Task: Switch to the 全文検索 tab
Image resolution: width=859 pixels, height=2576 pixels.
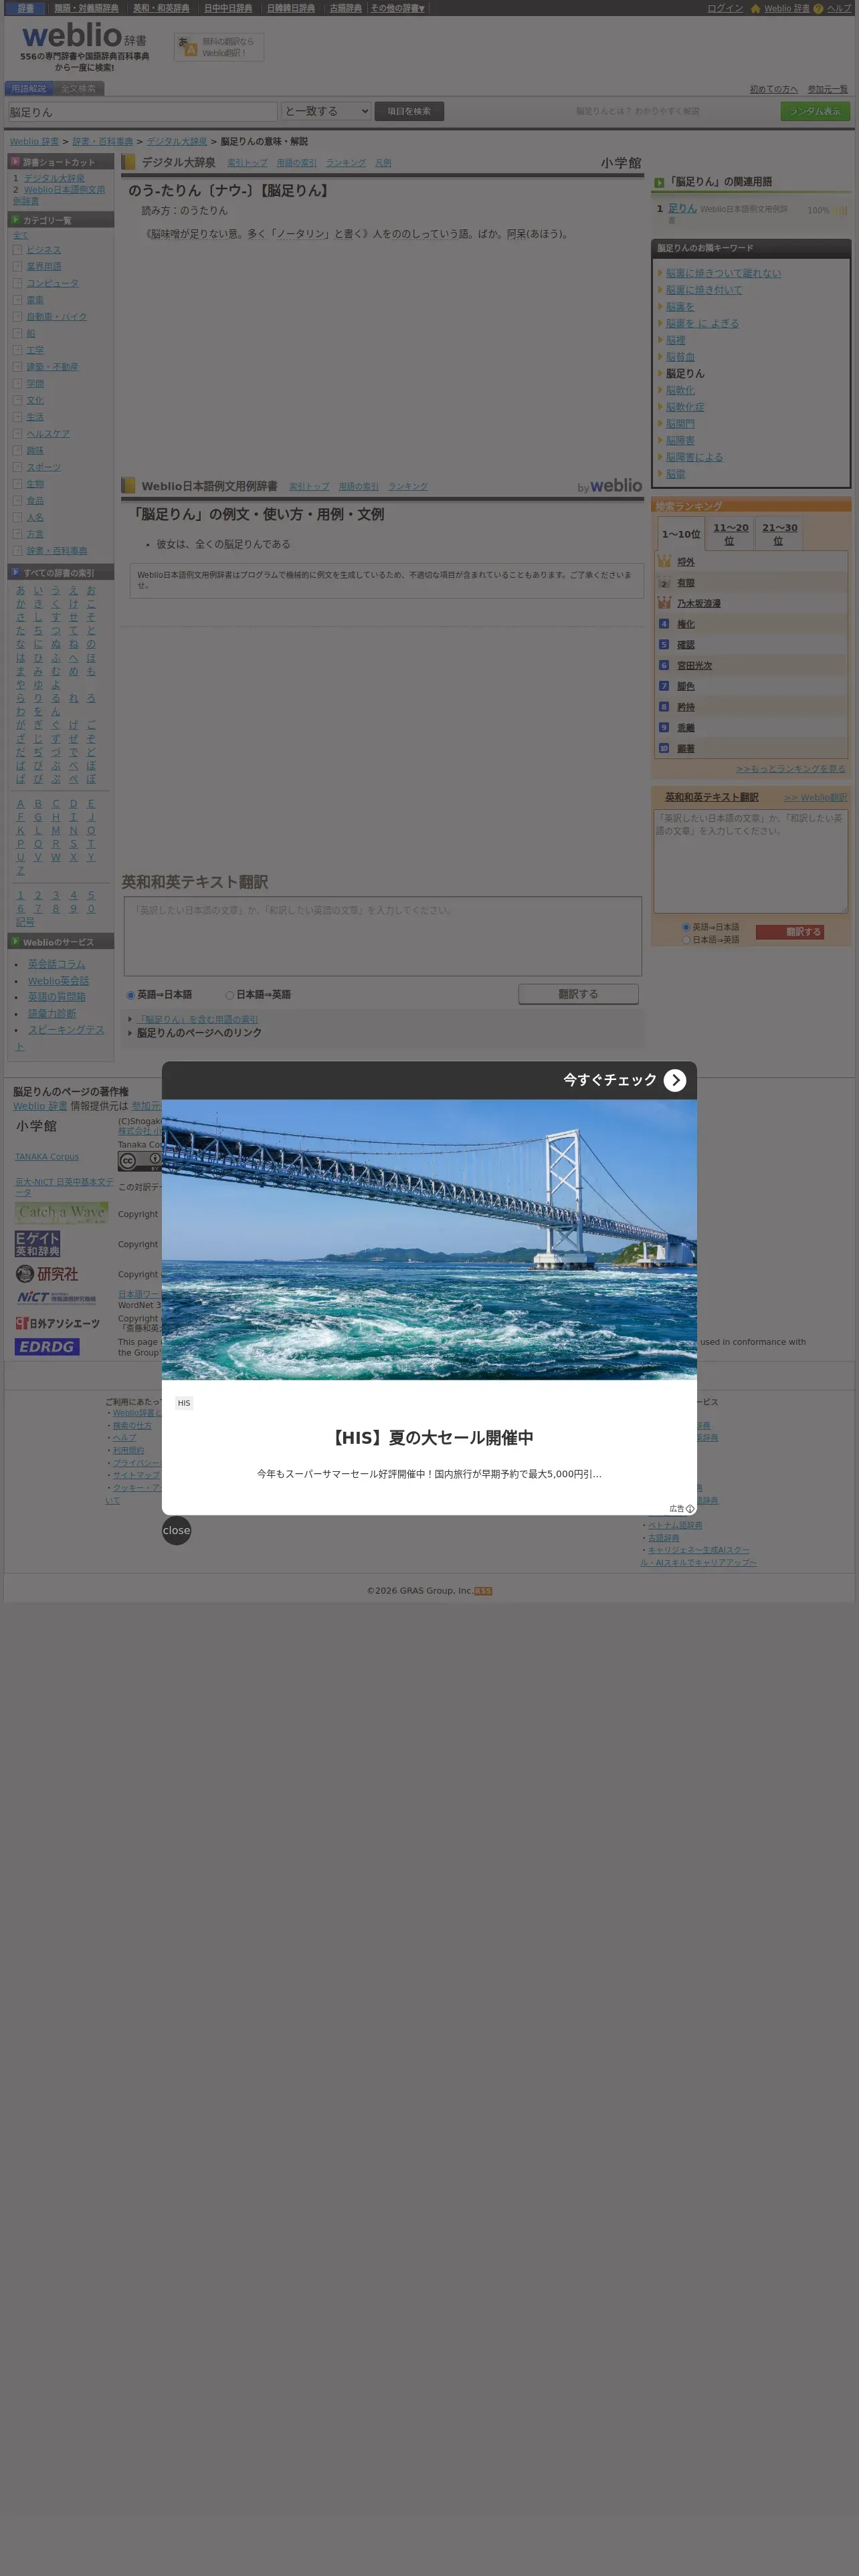Action: (x=78, y=88)
